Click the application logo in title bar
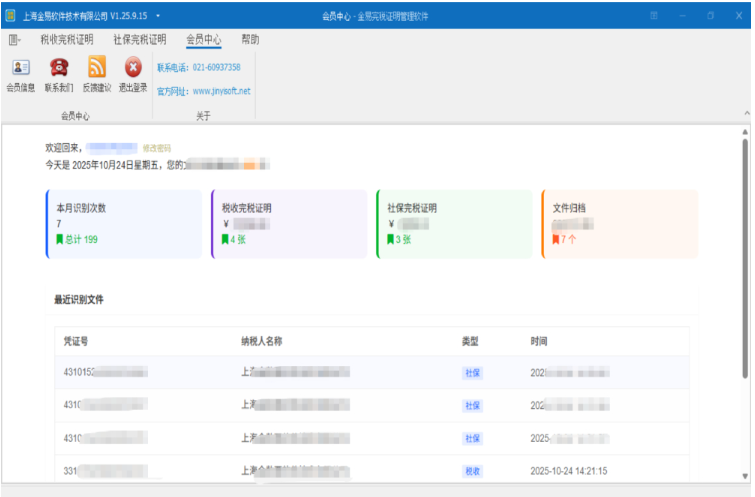 (10, 16)
